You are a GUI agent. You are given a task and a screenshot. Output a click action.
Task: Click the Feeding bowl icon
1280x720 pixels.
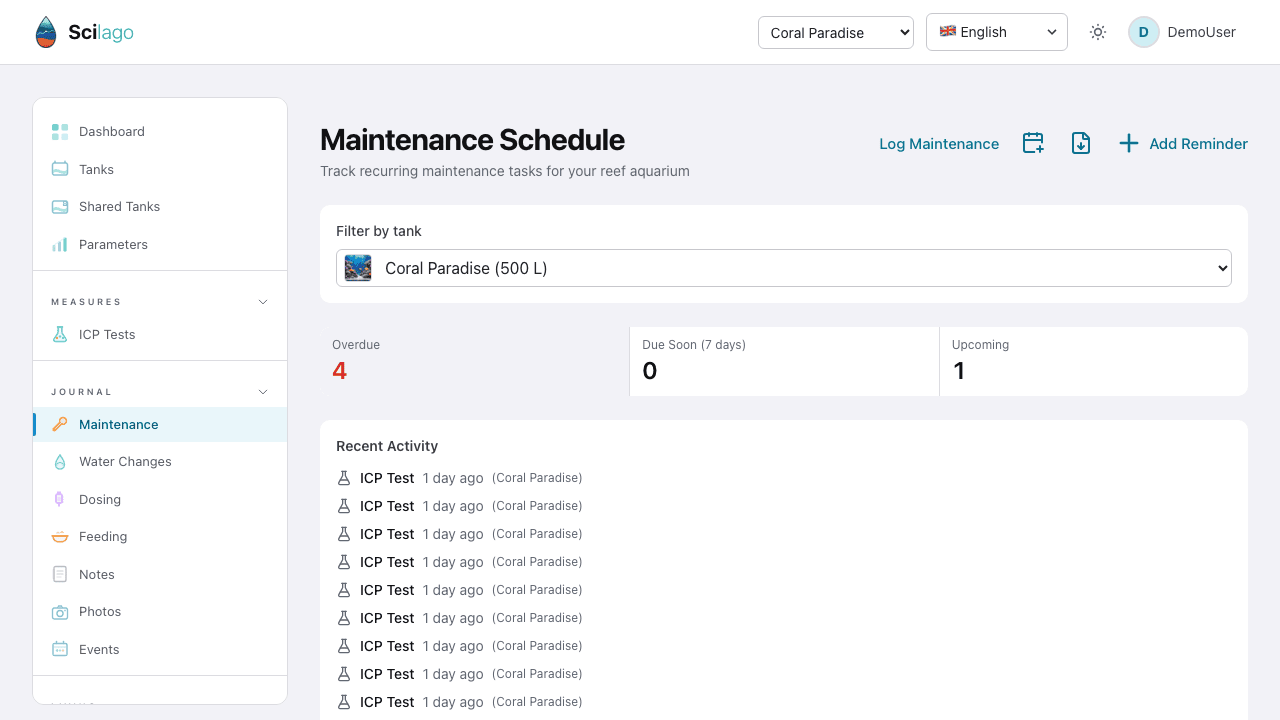[x=60, y=537]
